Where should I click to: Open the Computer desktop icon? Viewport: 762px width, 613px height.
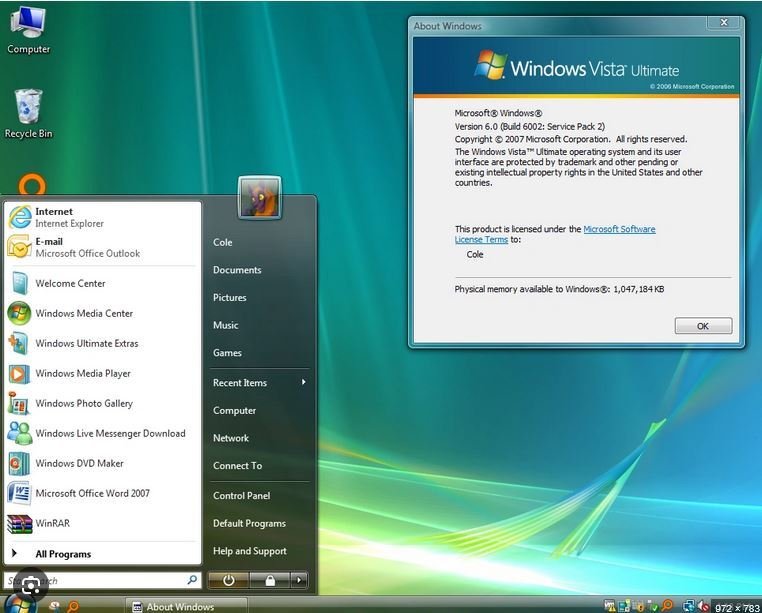point(28,30)
